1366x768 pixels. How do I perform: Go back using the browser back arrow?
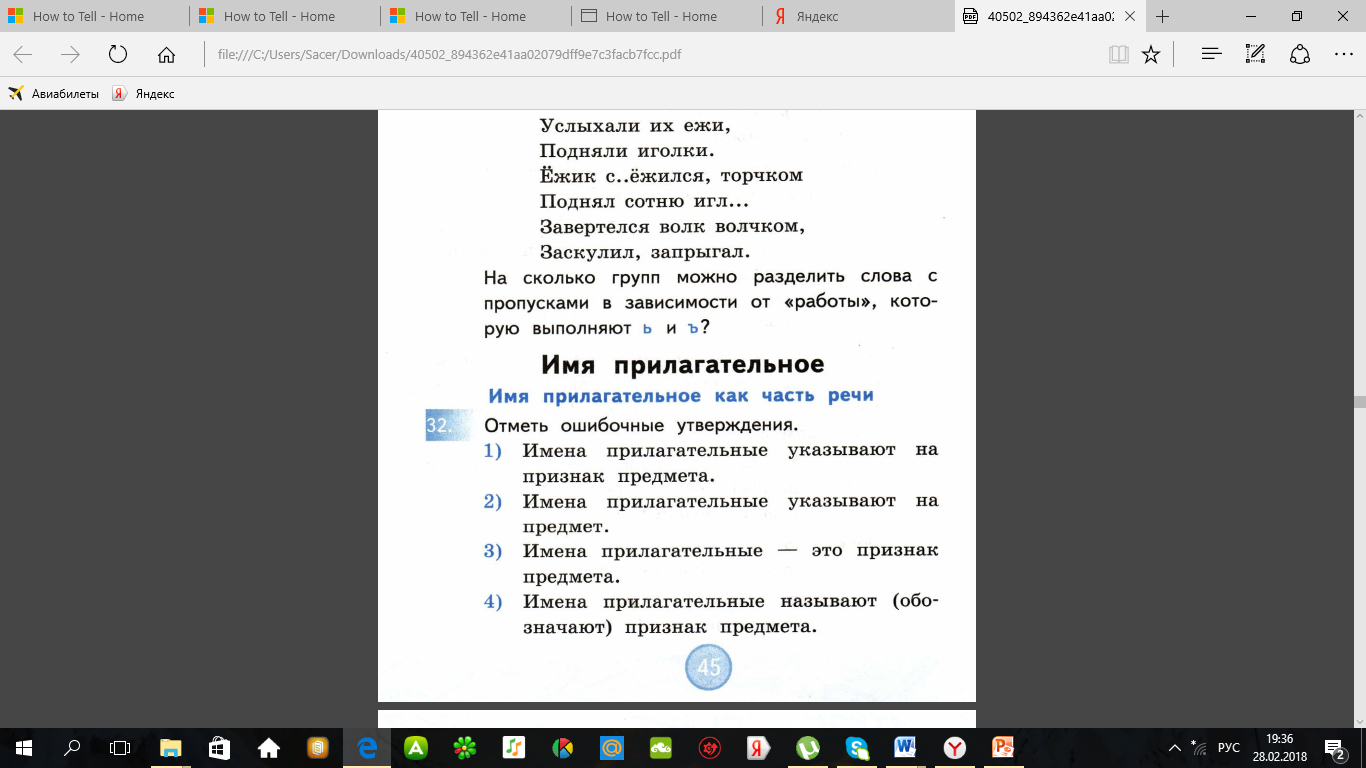22,55
